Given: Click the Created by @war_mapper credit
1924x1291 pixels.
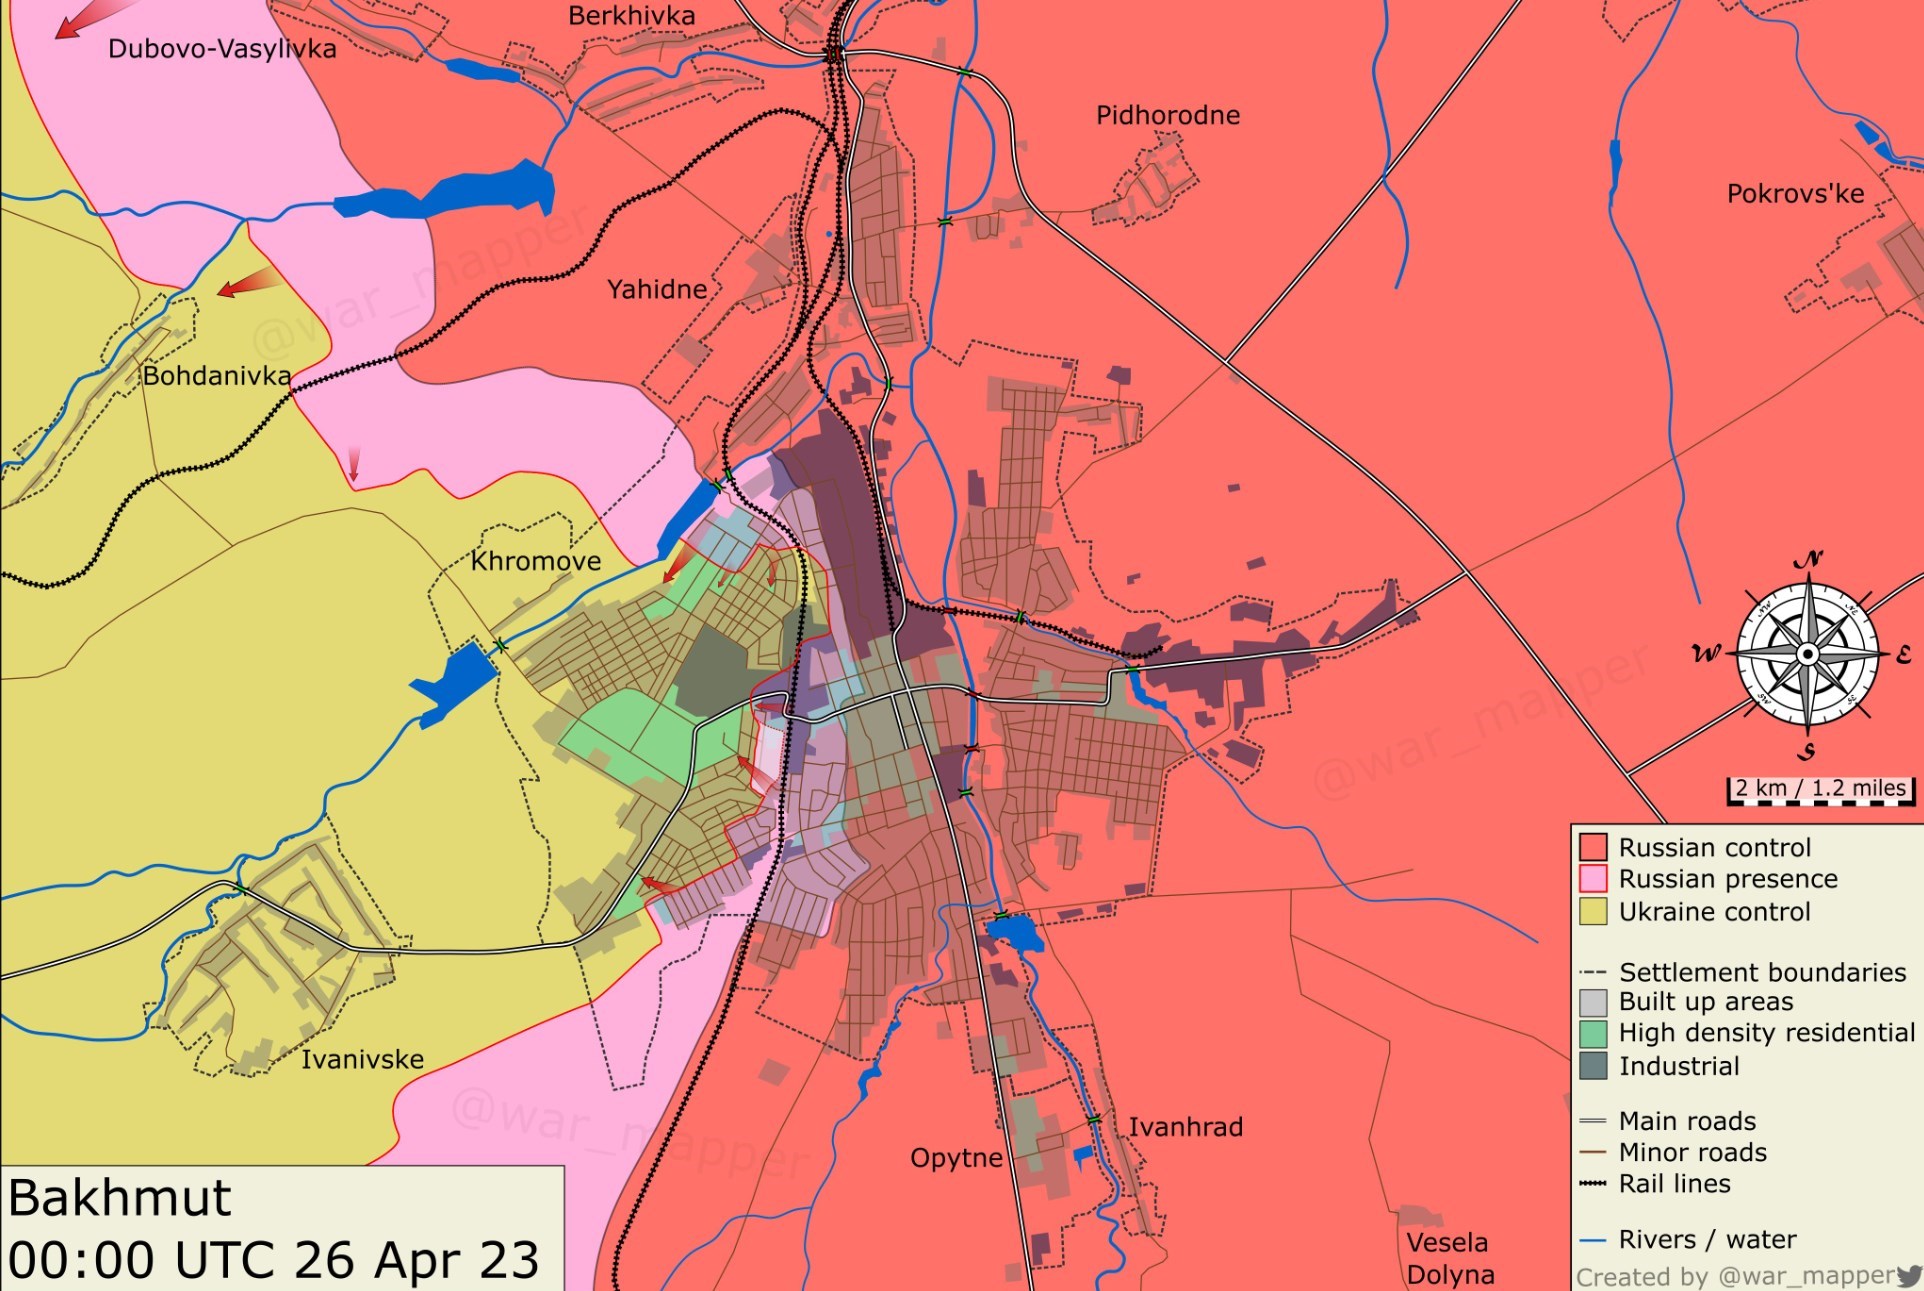Looking at the screenshot, I should [1735, 1276].
